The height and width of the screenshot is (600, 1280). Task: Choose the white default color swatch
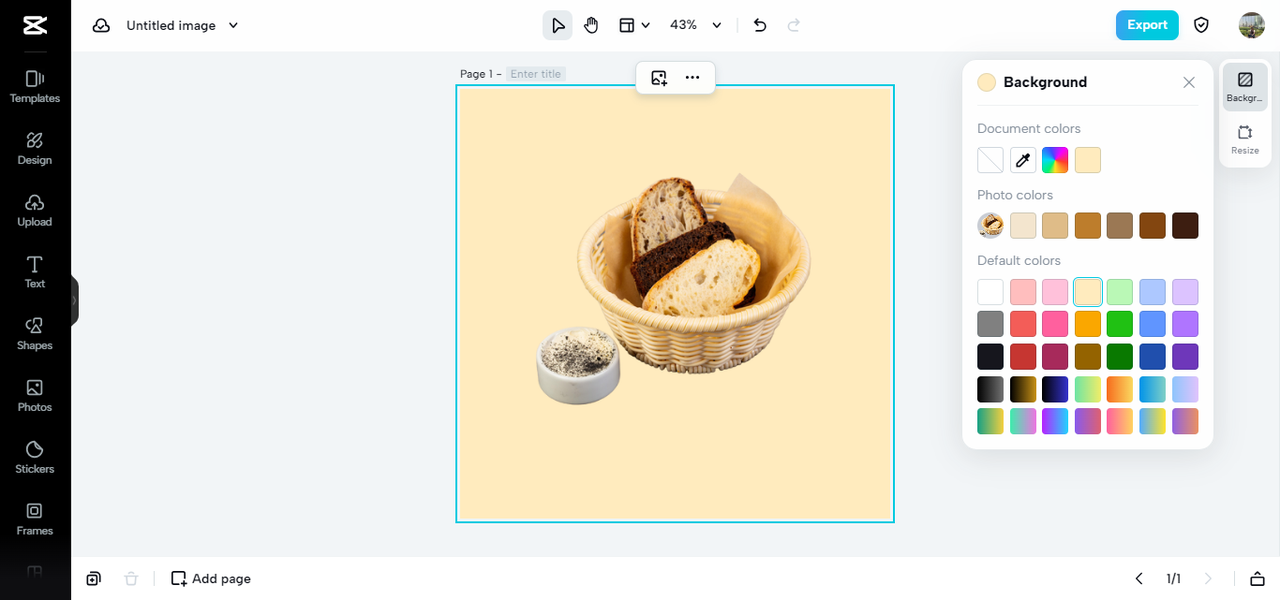coord(990,292)
